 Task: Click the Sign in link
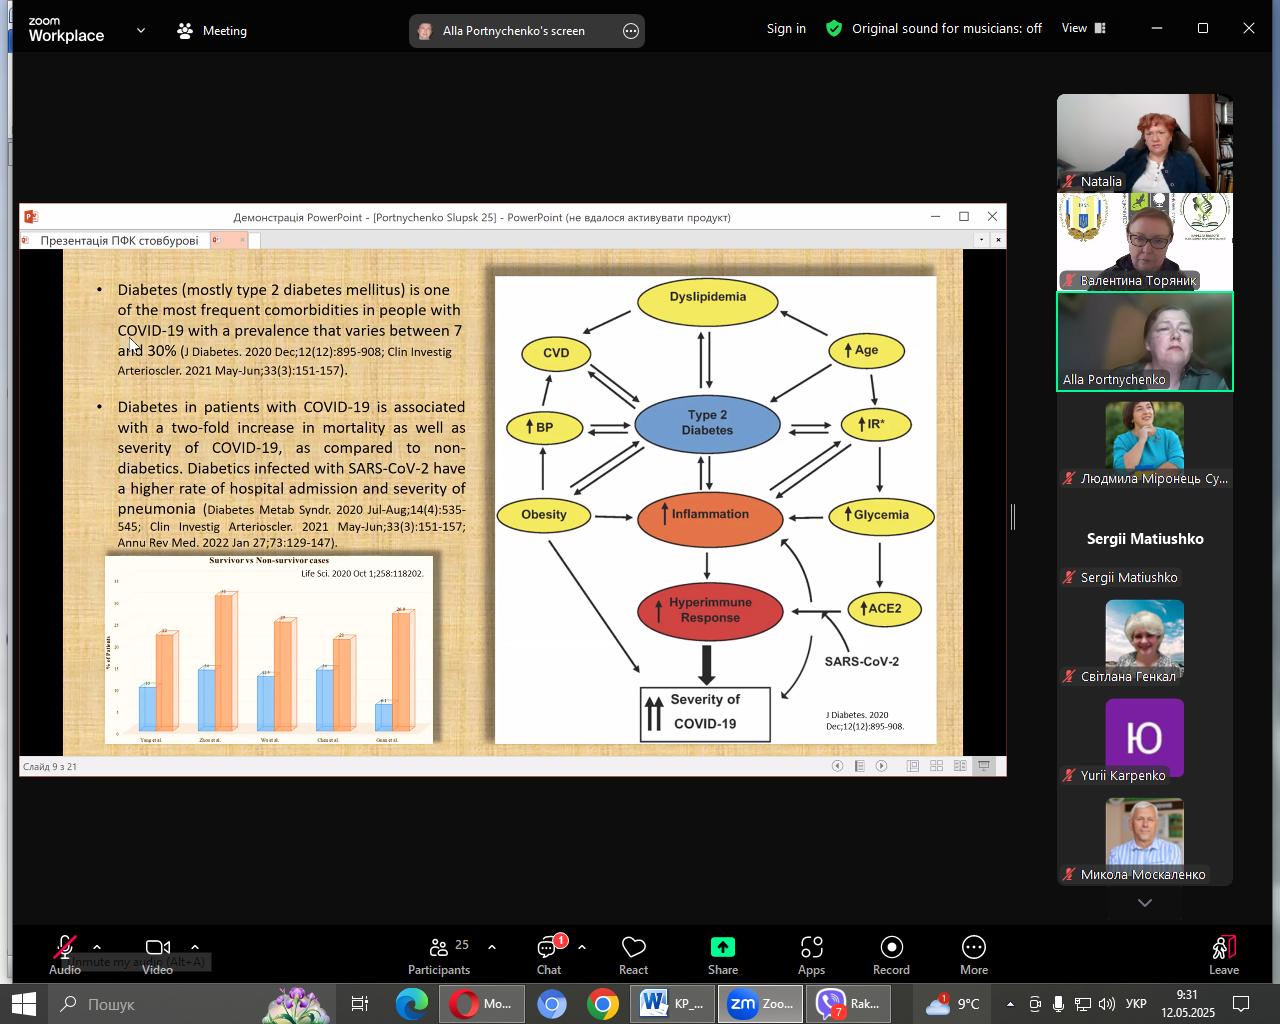click(x=786, y=29)
